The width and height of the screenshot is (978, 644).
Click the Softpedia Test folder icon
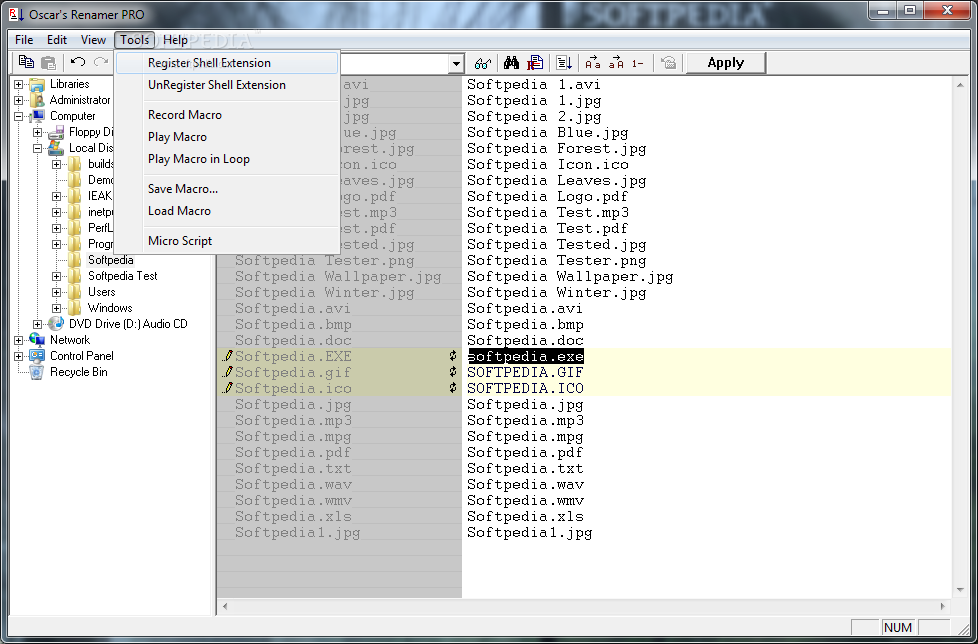point(75,276)
